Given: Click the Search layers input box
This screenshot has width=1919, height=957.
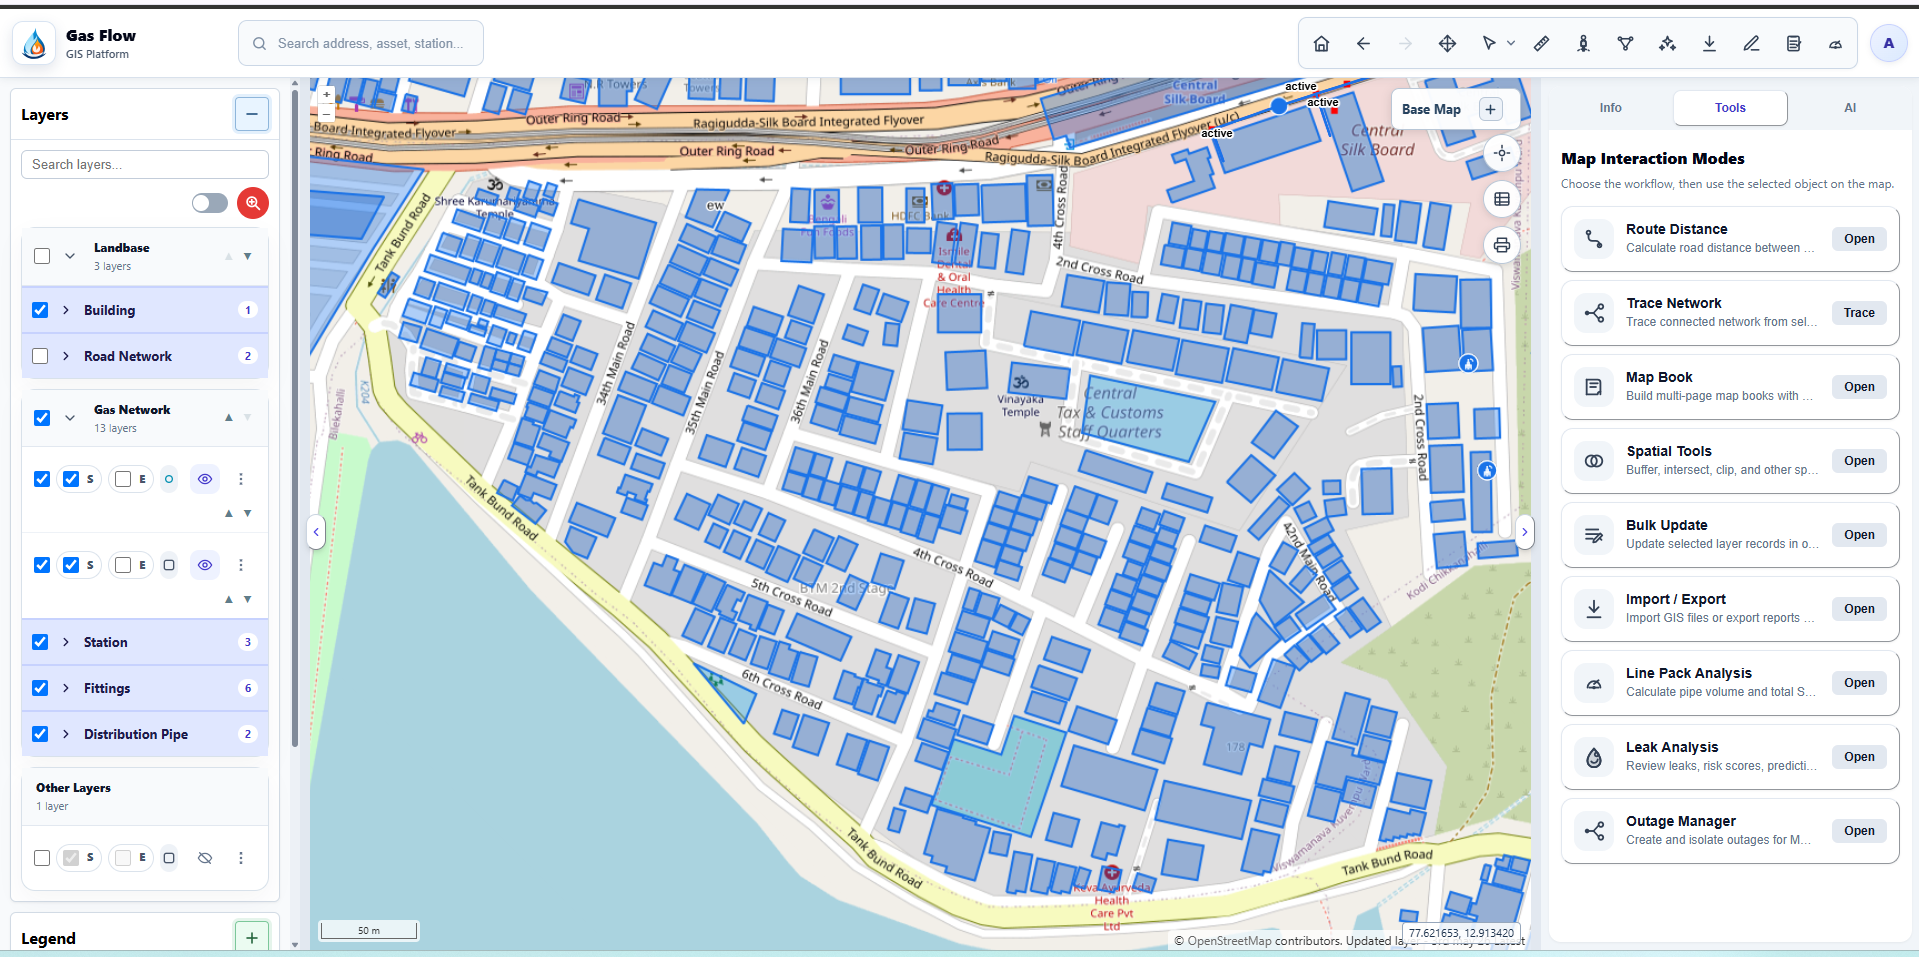Looking at the screenshot, I should click(x=145, y=164).
